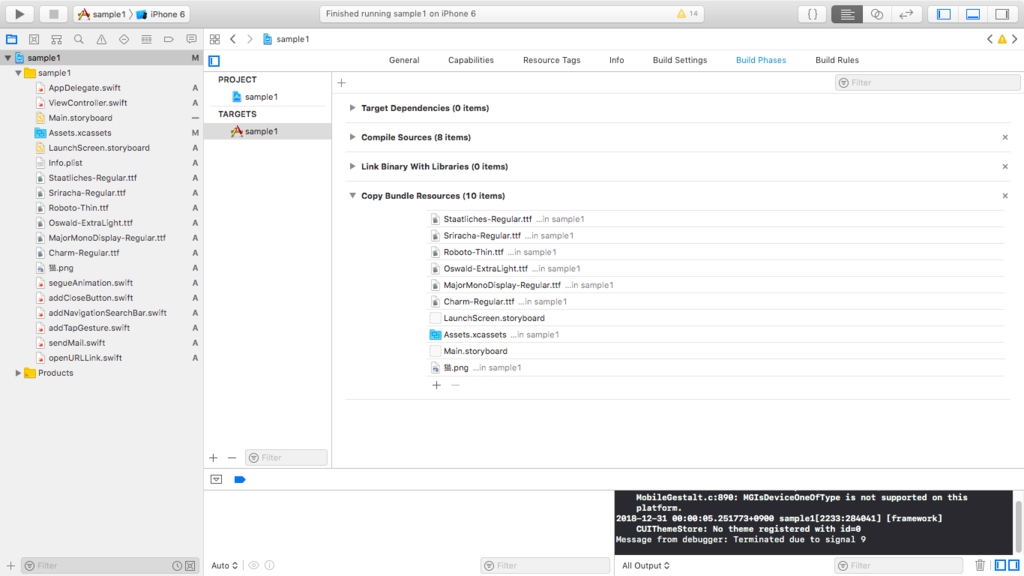Show the Standard editor
Viewport: 1024px width, 576px height.
pos(847,14)
